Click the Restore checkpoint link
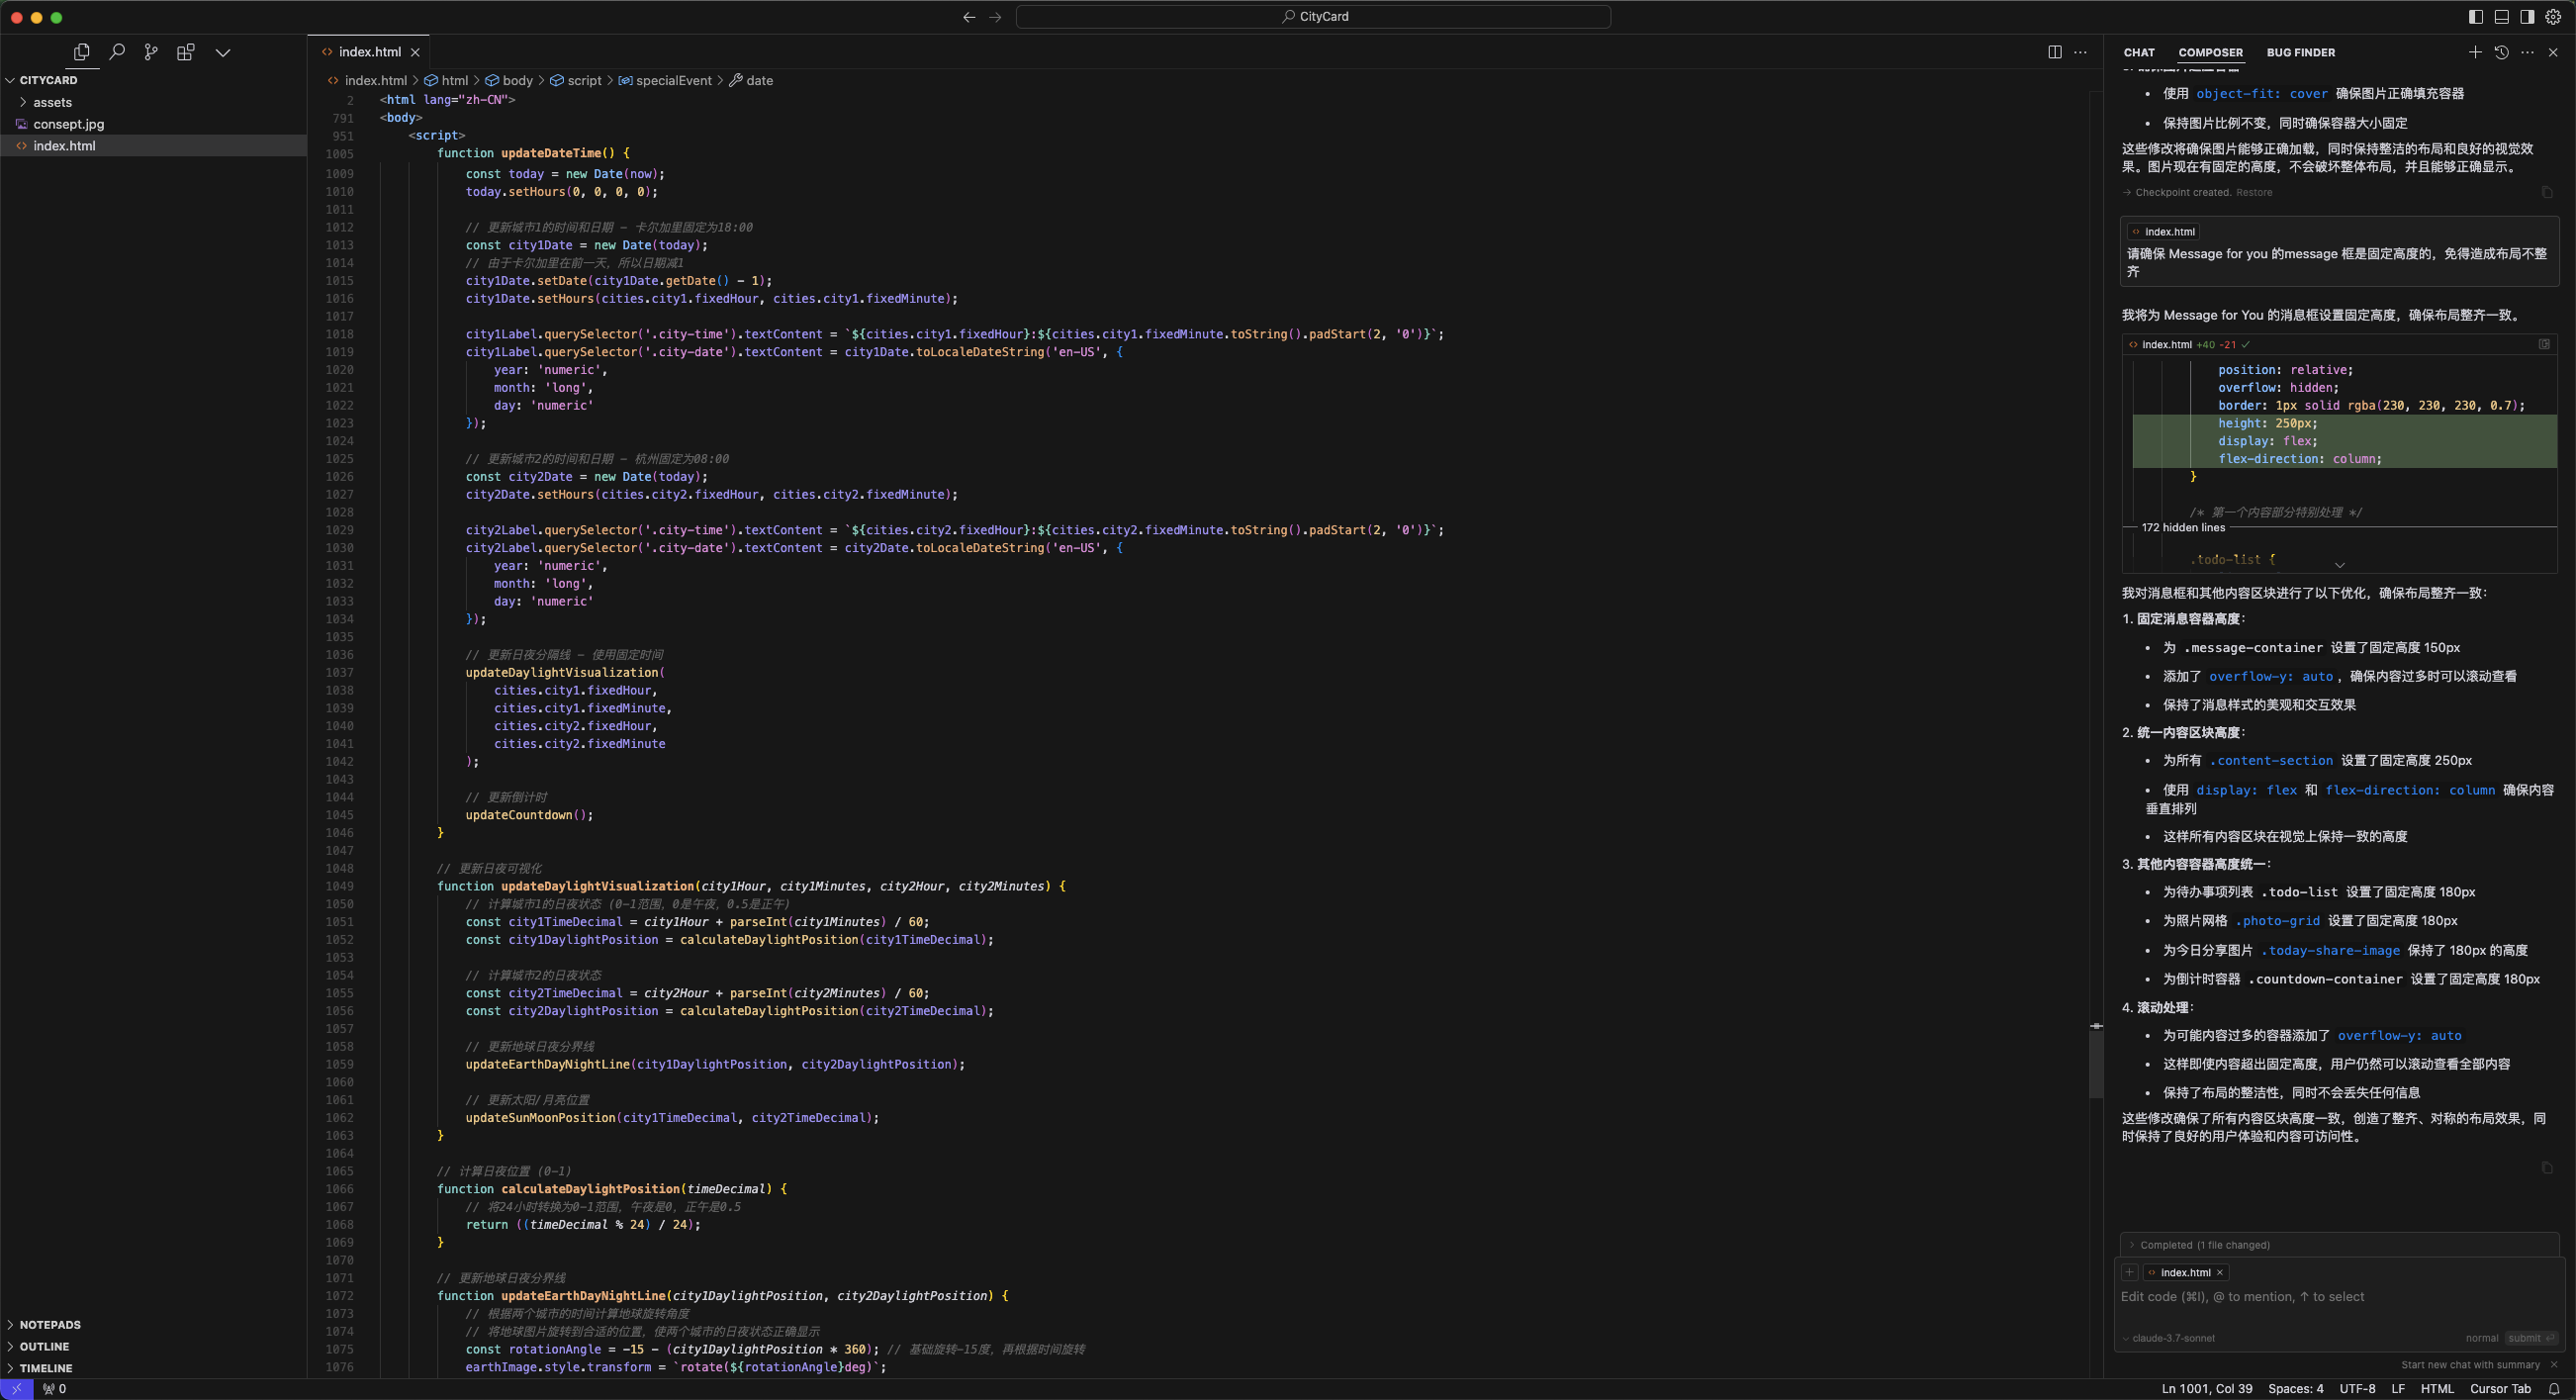Image resolution: width=2576 pixels, height=1400 pixels. 2254,192
